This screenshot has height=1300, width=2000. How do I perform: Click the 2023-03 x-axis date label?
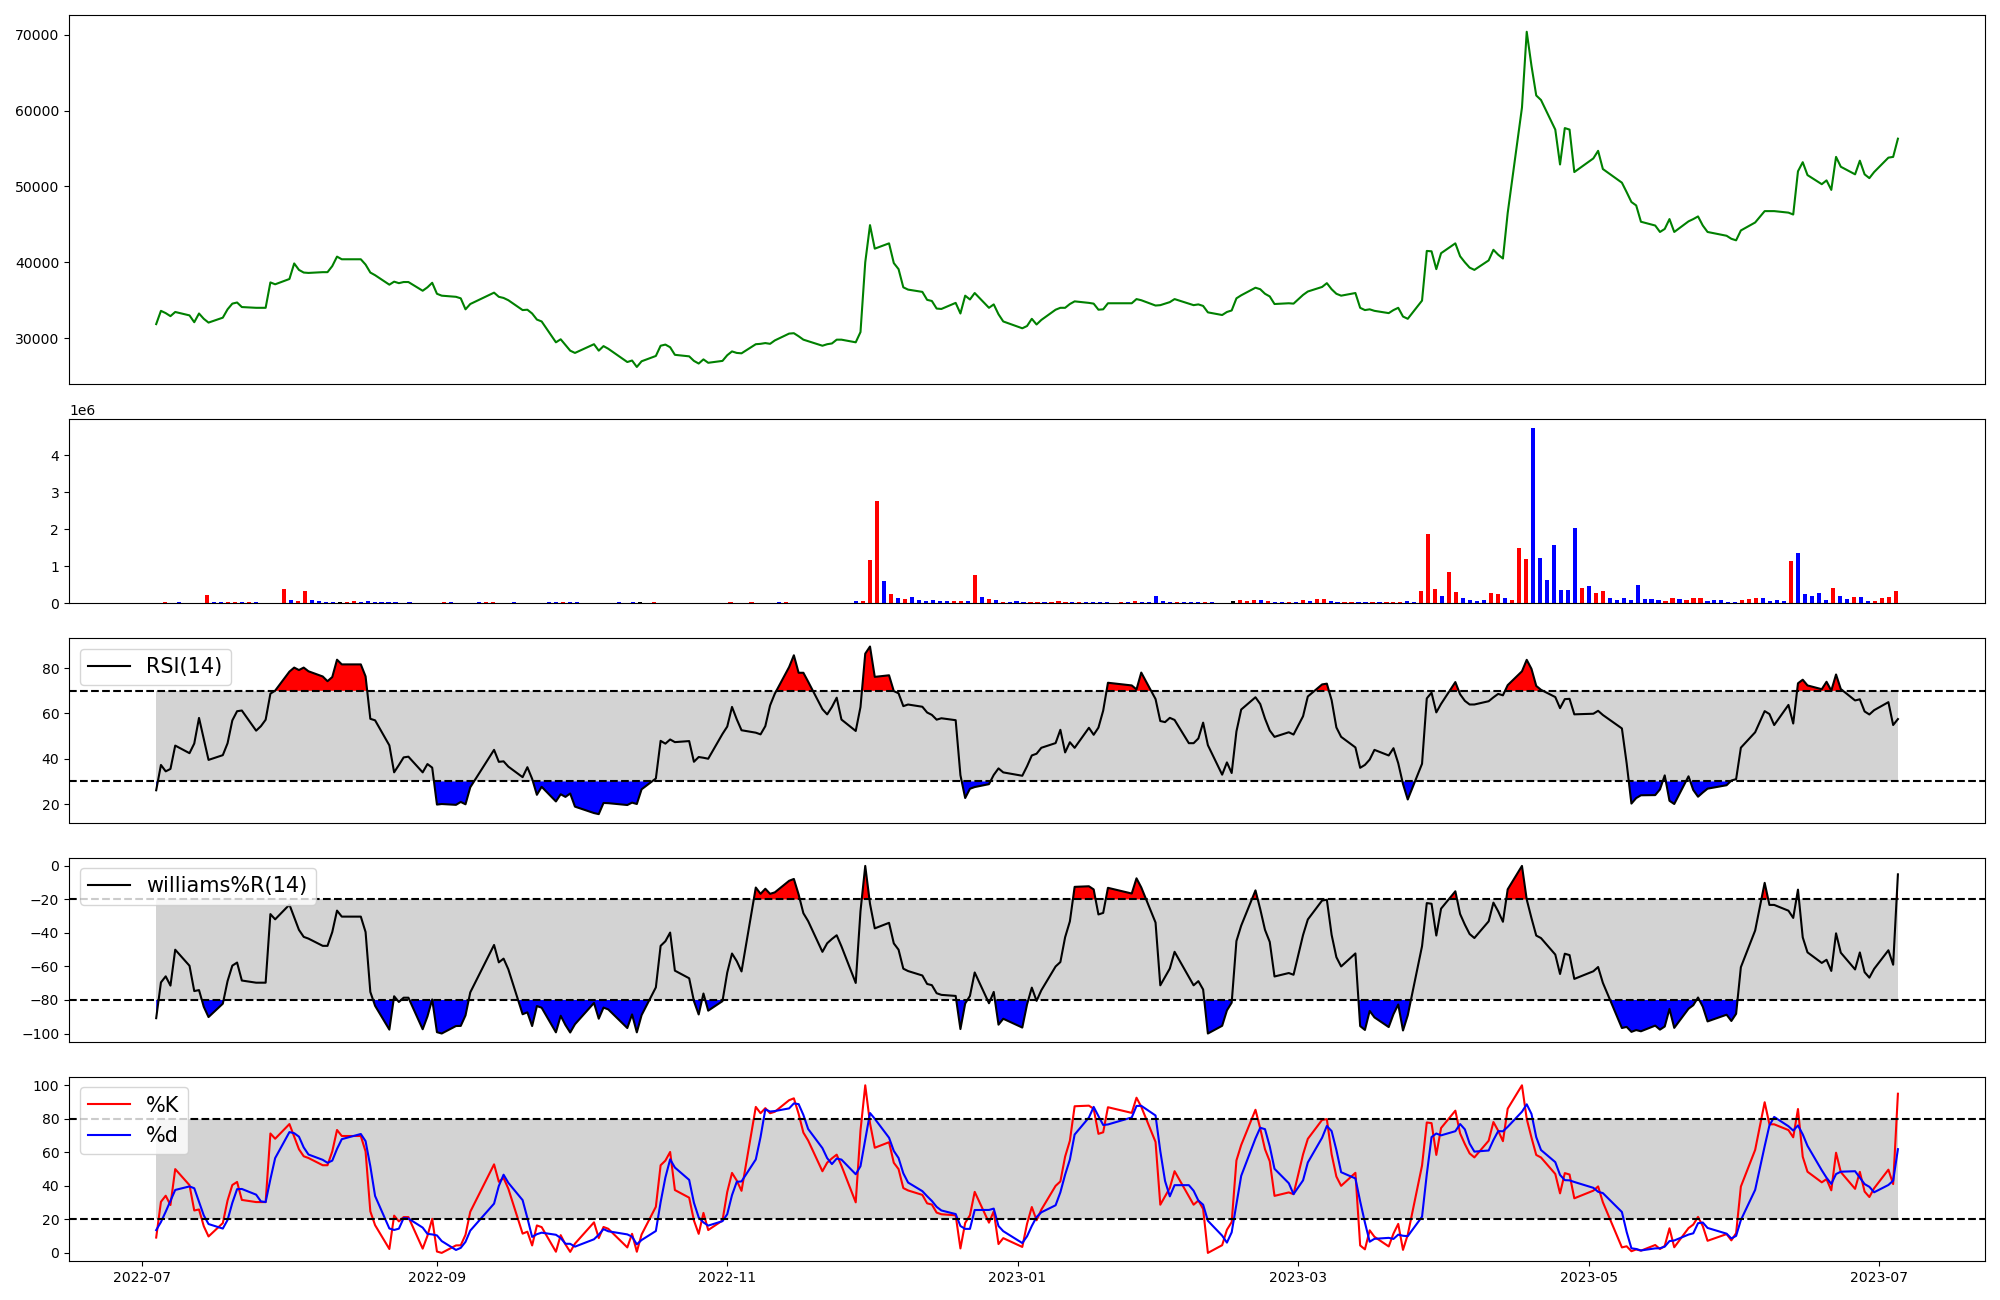point(1298,1277)
